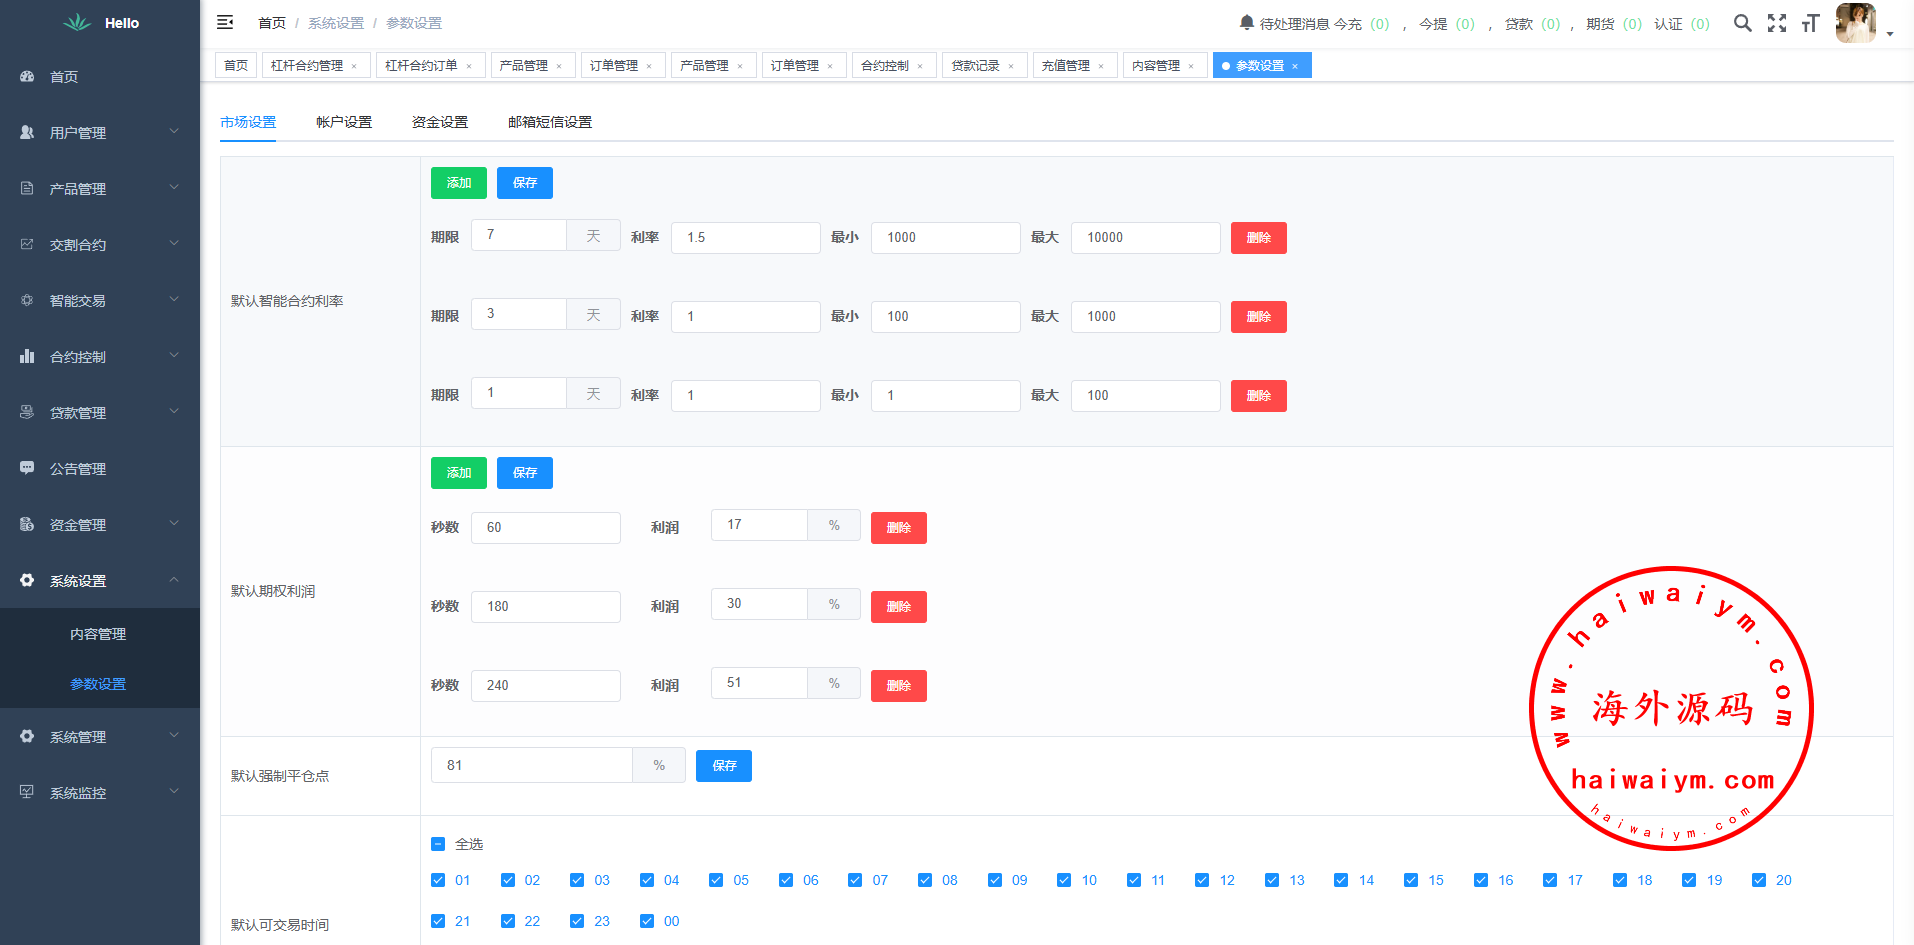Expand 系统管理 menu chevron
1914x945 pixels.
pyautogui.click(x=174, y=735)
